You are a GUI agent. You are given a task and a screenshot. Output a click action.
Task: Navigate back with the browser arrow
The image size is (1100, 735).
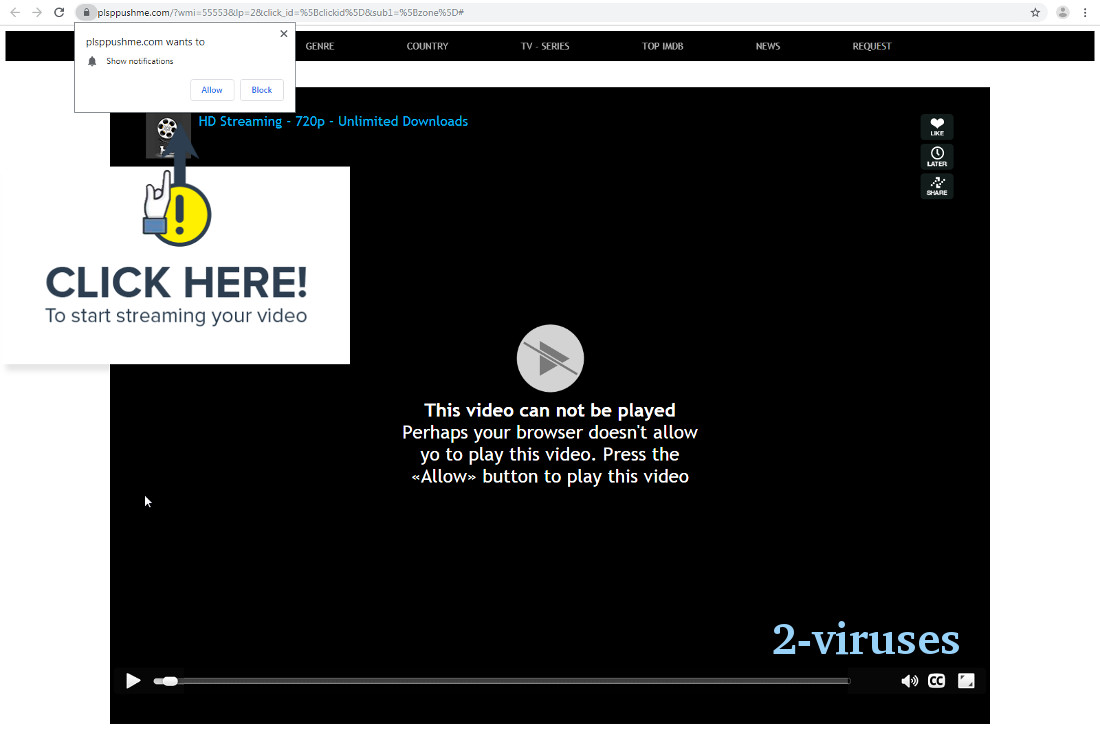click(x=15, y=12)
